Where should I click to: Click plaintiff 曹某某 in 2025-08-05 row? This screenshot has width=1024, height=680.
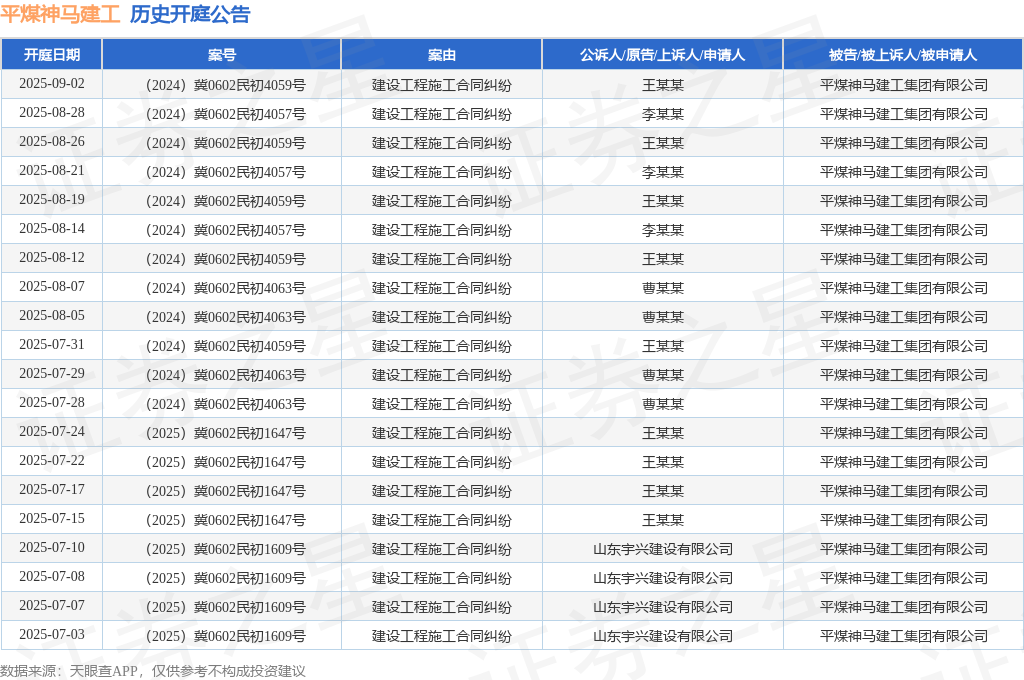coord(662,317)
